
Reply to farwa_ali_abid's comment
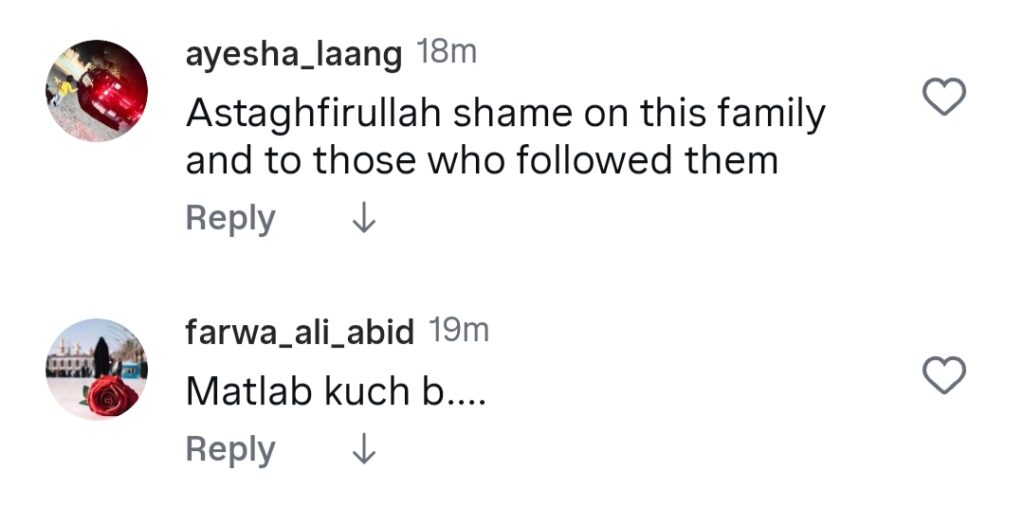pyautogui.click(x=230, y=451)
